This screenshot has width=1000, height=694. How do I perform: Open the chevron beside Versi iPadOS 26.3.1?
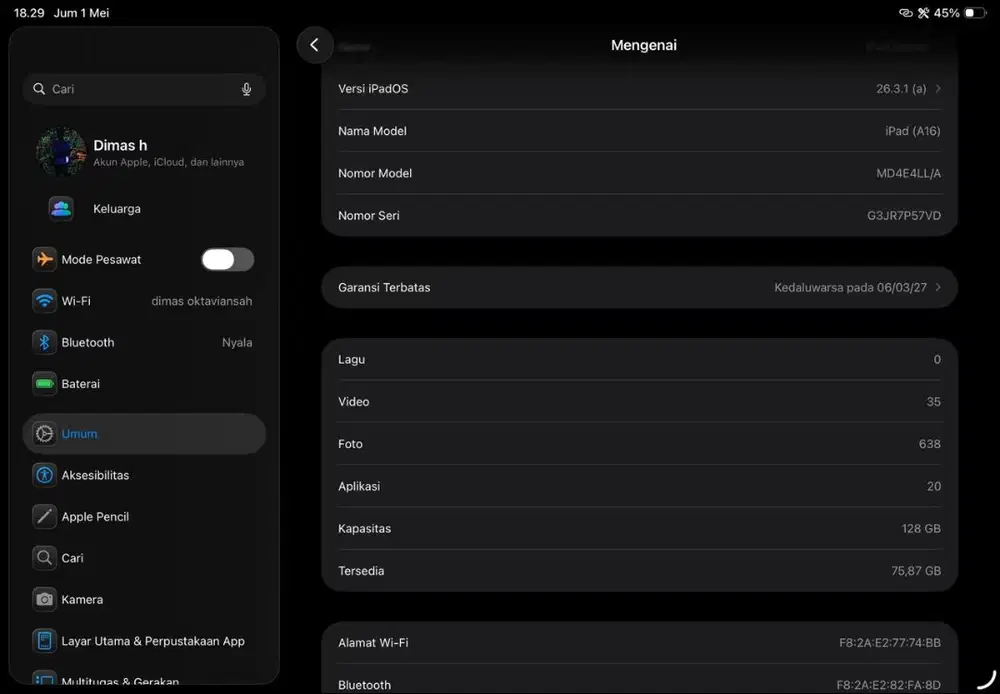coord(938,89)
